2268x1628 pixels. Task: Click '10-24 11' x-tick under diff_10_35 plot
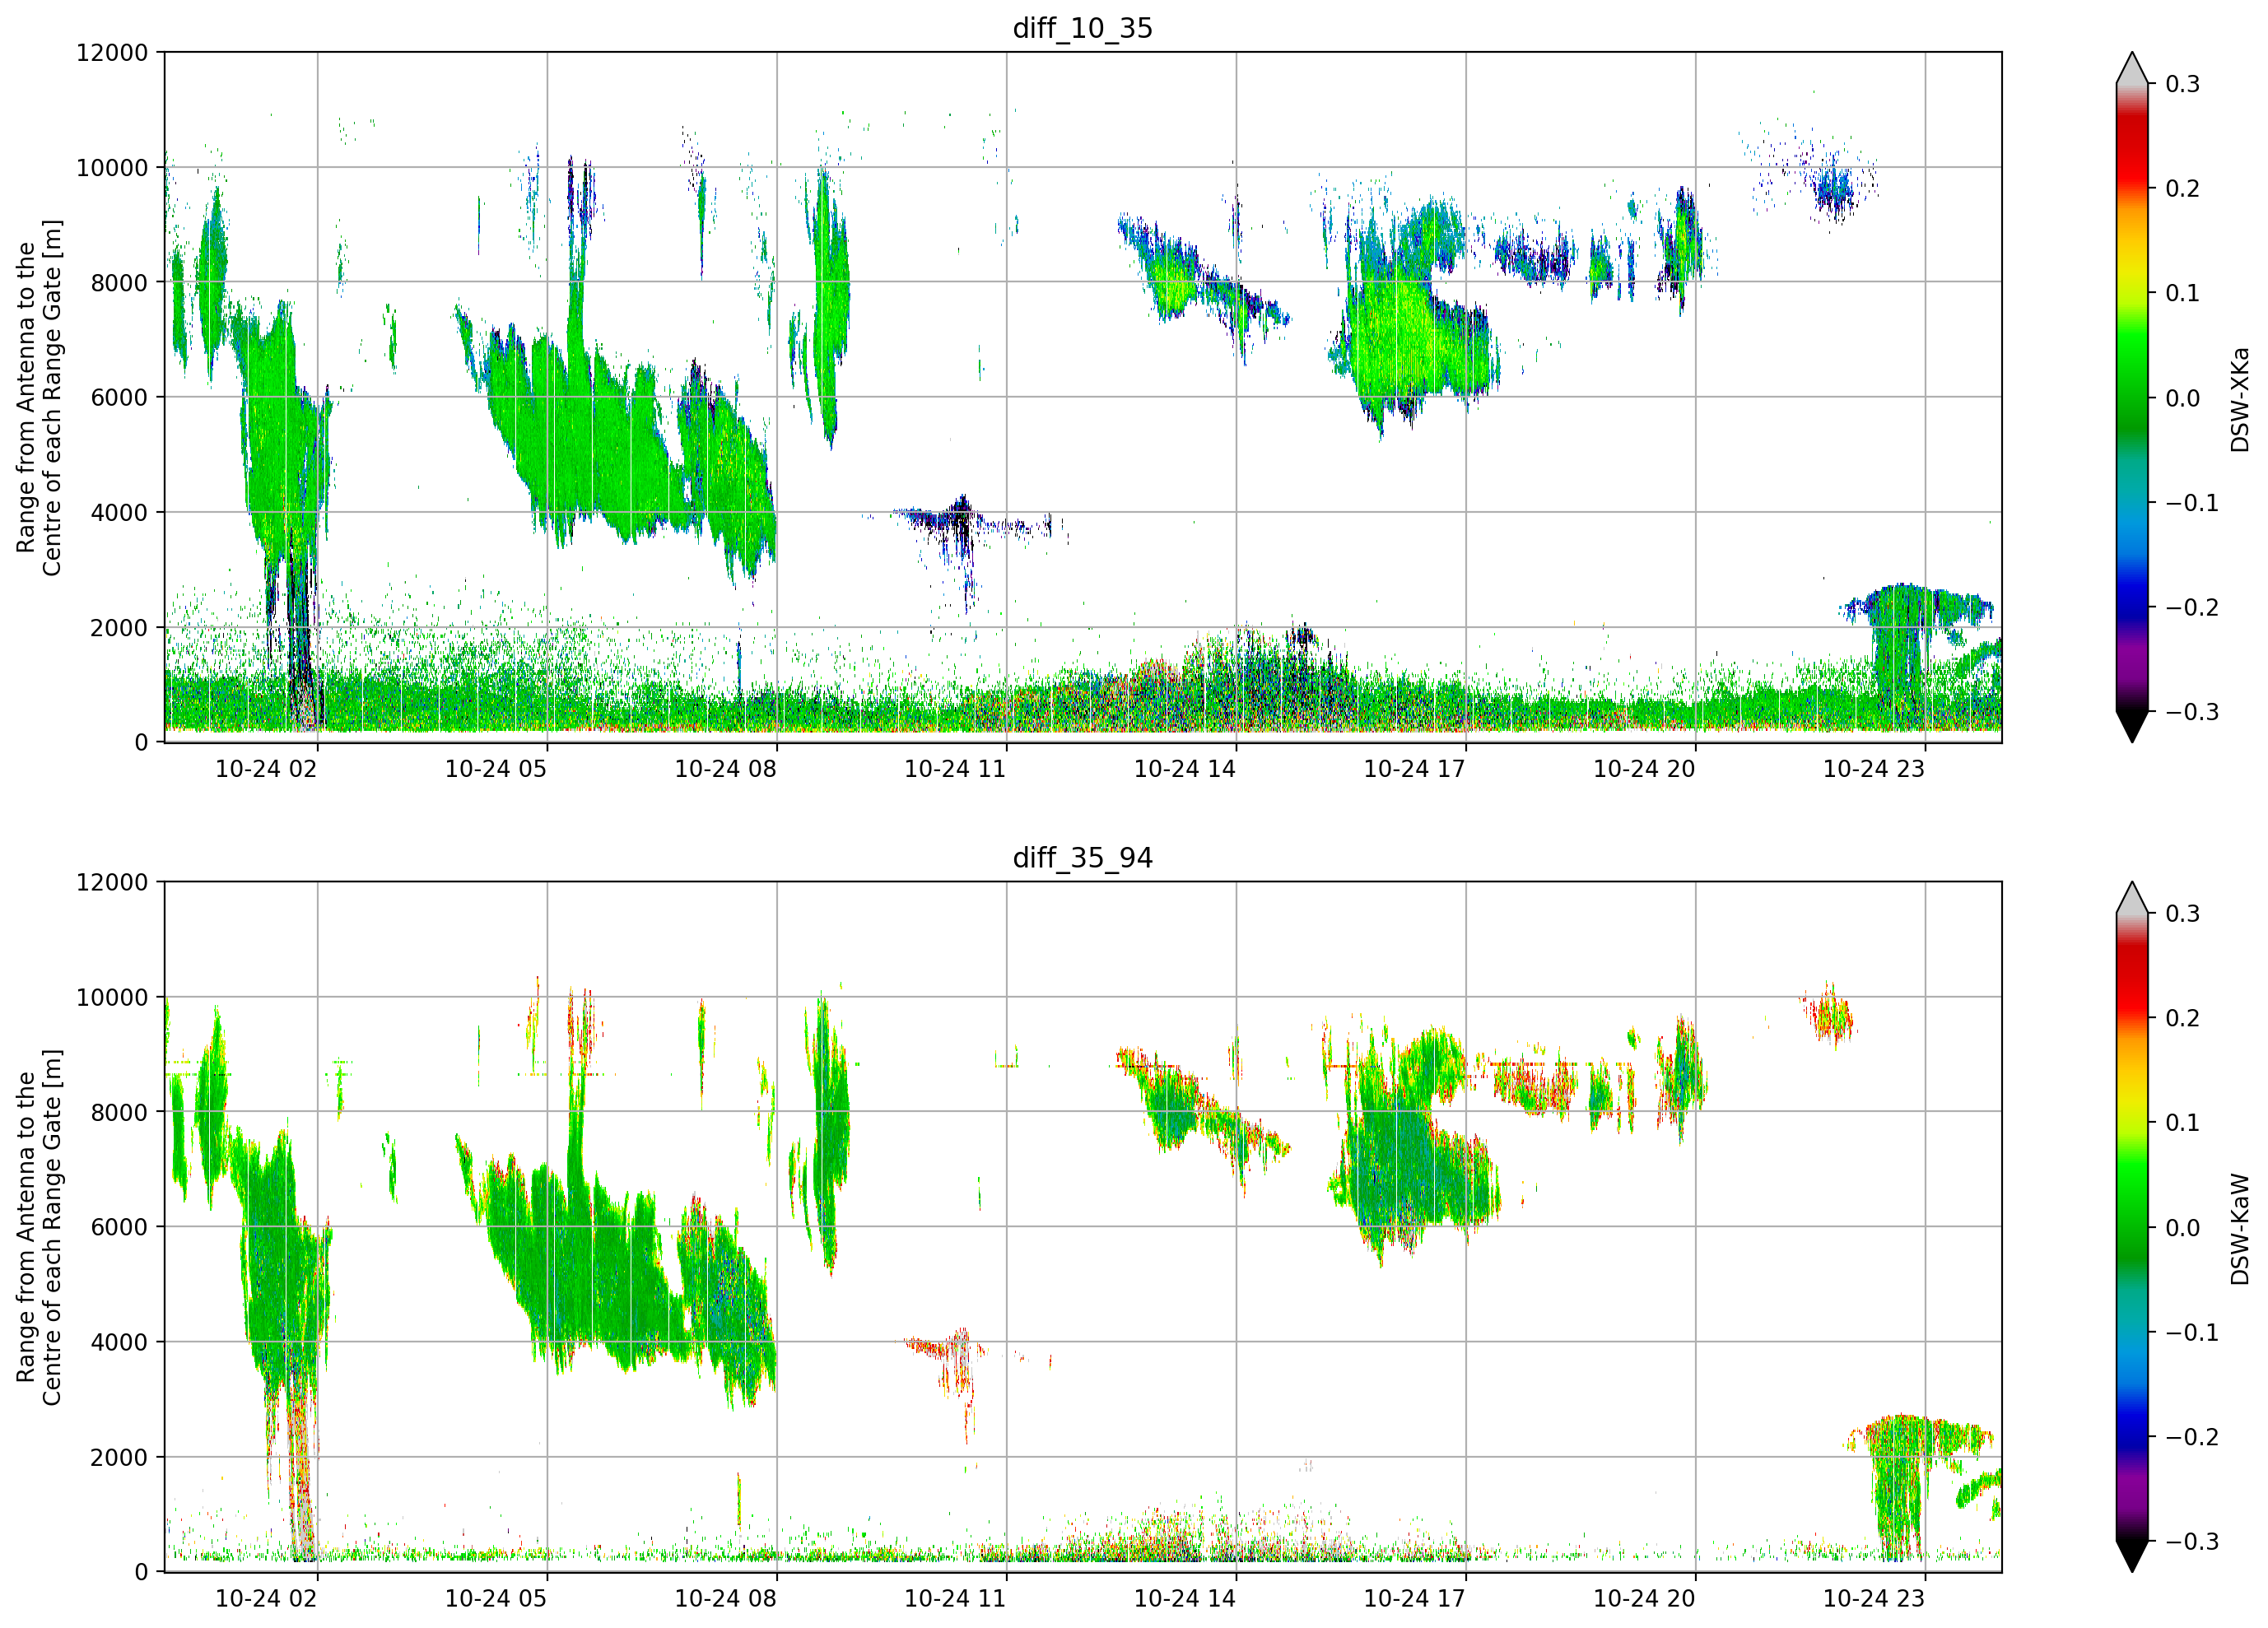tap(955, 769)
